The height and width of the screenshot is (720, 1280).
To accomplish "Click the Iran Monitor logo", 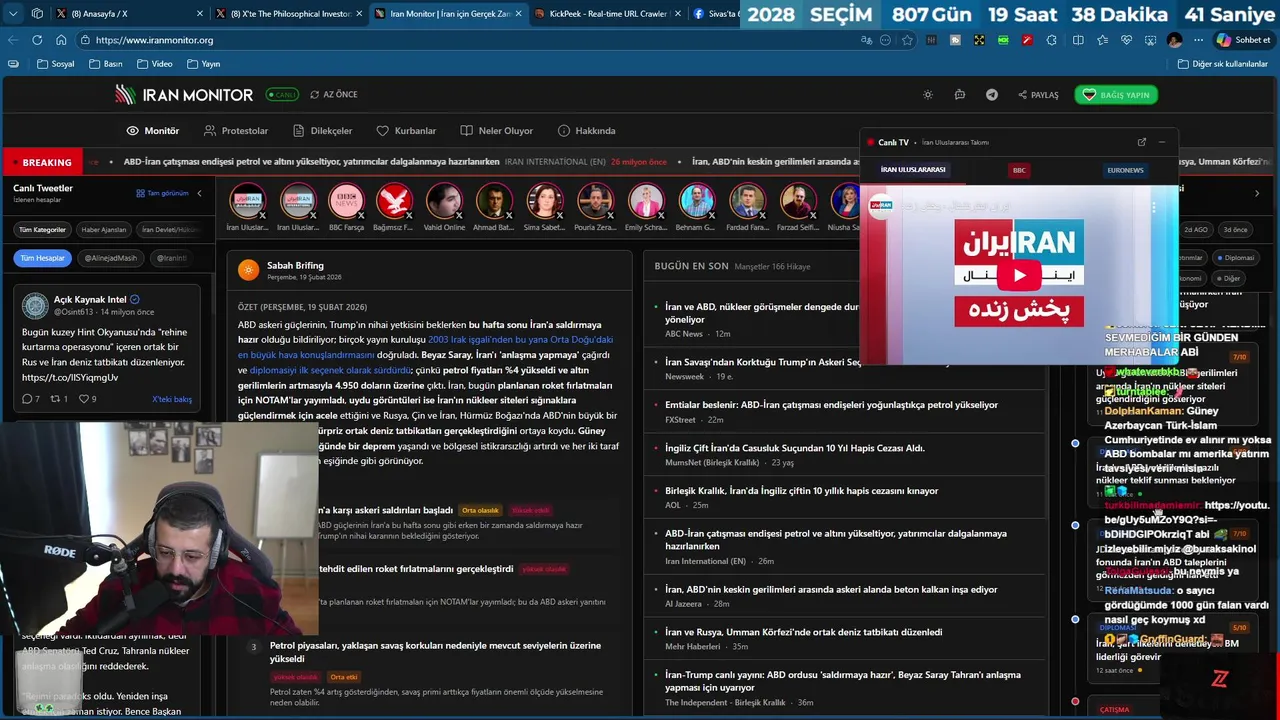I will tap(184, 95).
